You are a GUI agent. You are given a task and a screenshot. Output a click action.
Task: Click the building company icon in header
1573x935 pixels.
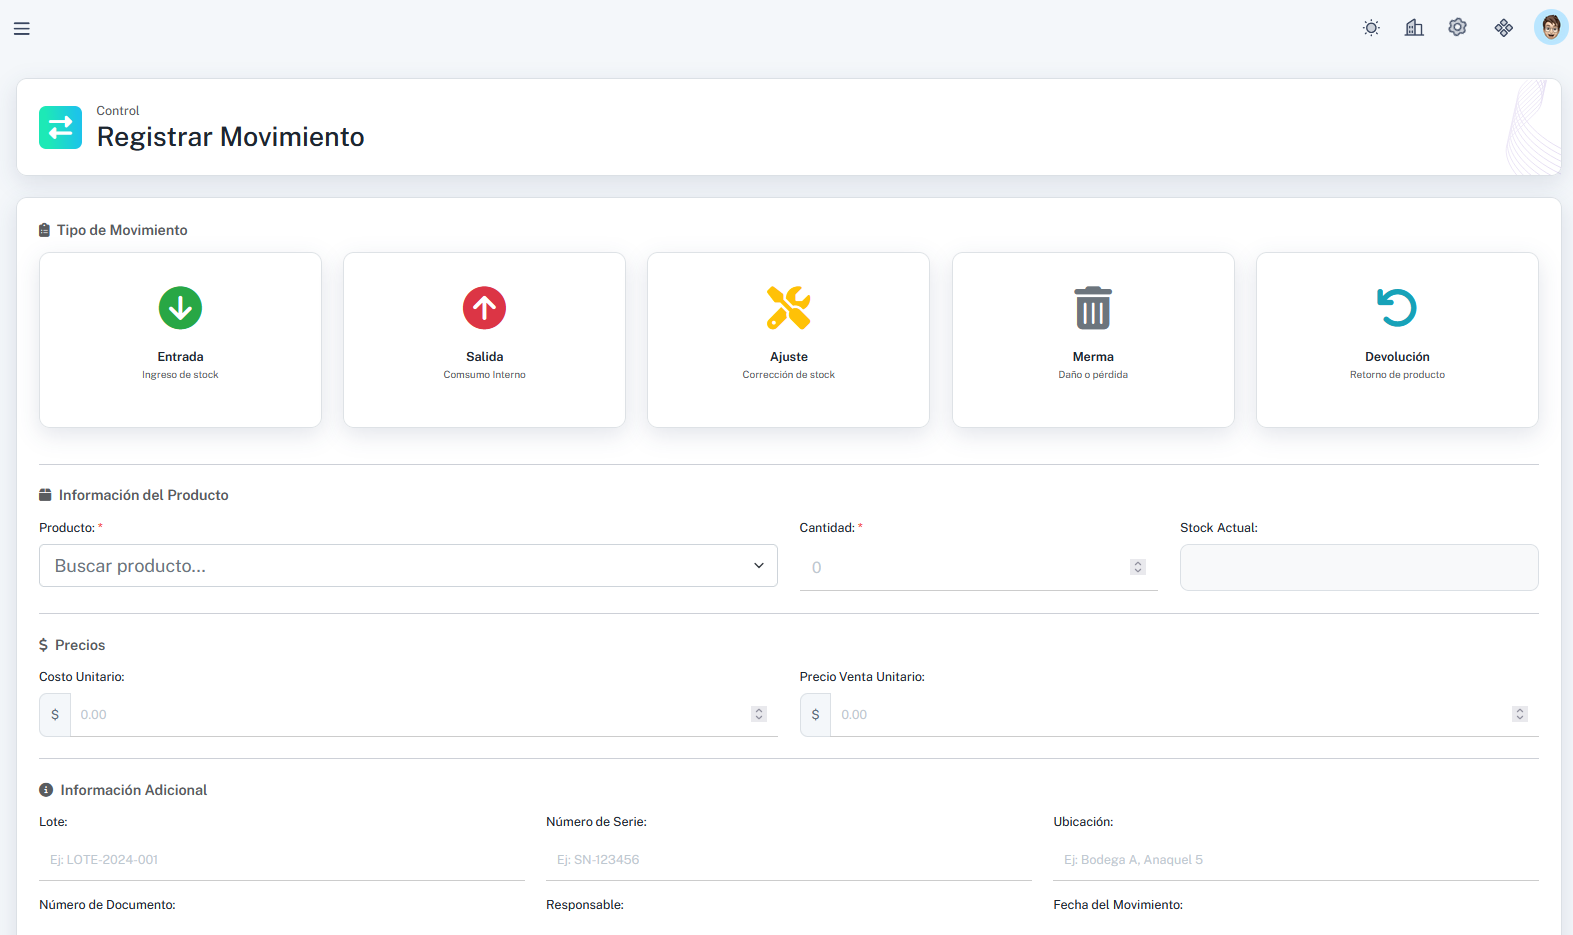(x=1414, y=28)
